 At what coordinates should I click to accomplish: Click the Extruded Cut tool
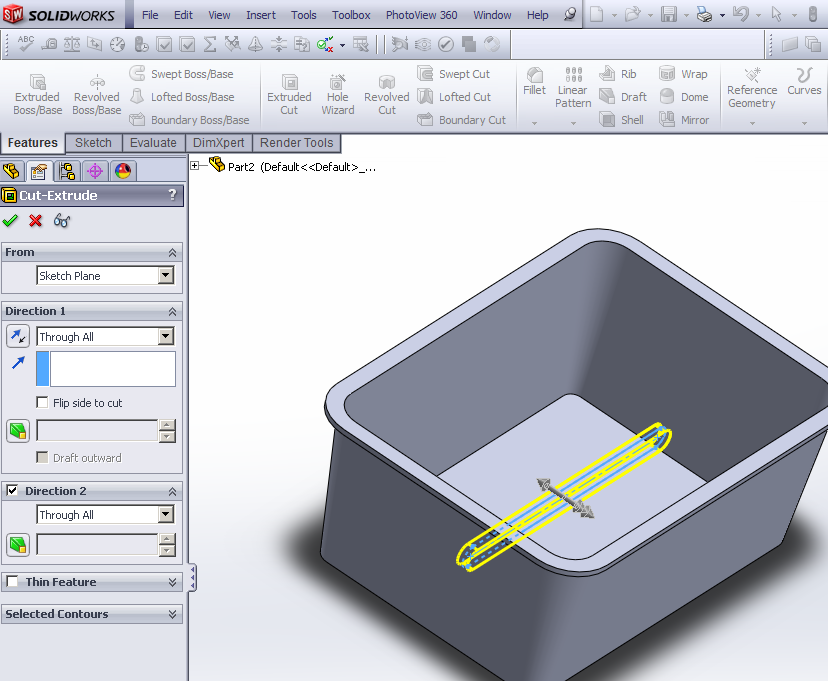click(289, 94)
